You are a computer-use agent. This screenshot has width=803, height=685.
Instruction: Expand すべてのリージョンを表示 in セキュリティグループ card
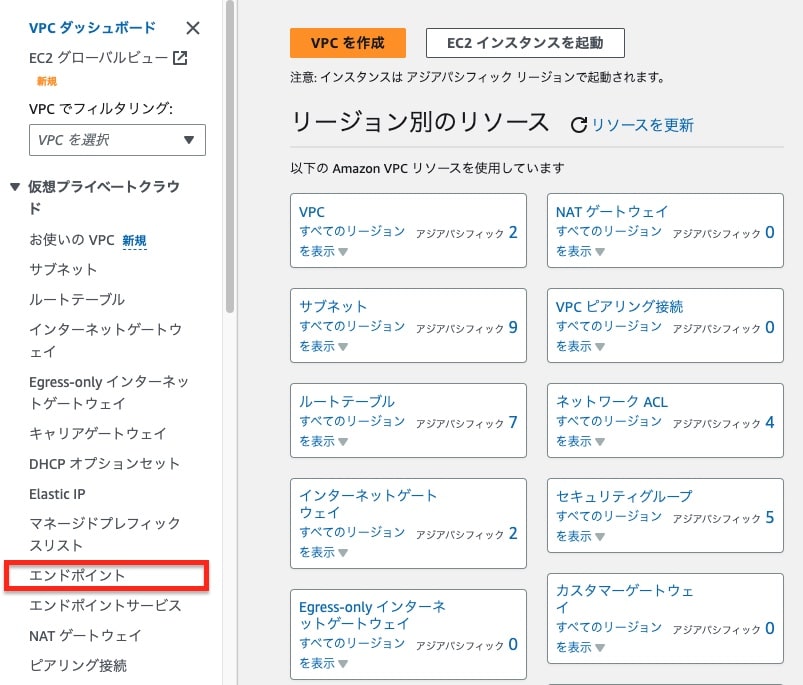click(609, 526)
